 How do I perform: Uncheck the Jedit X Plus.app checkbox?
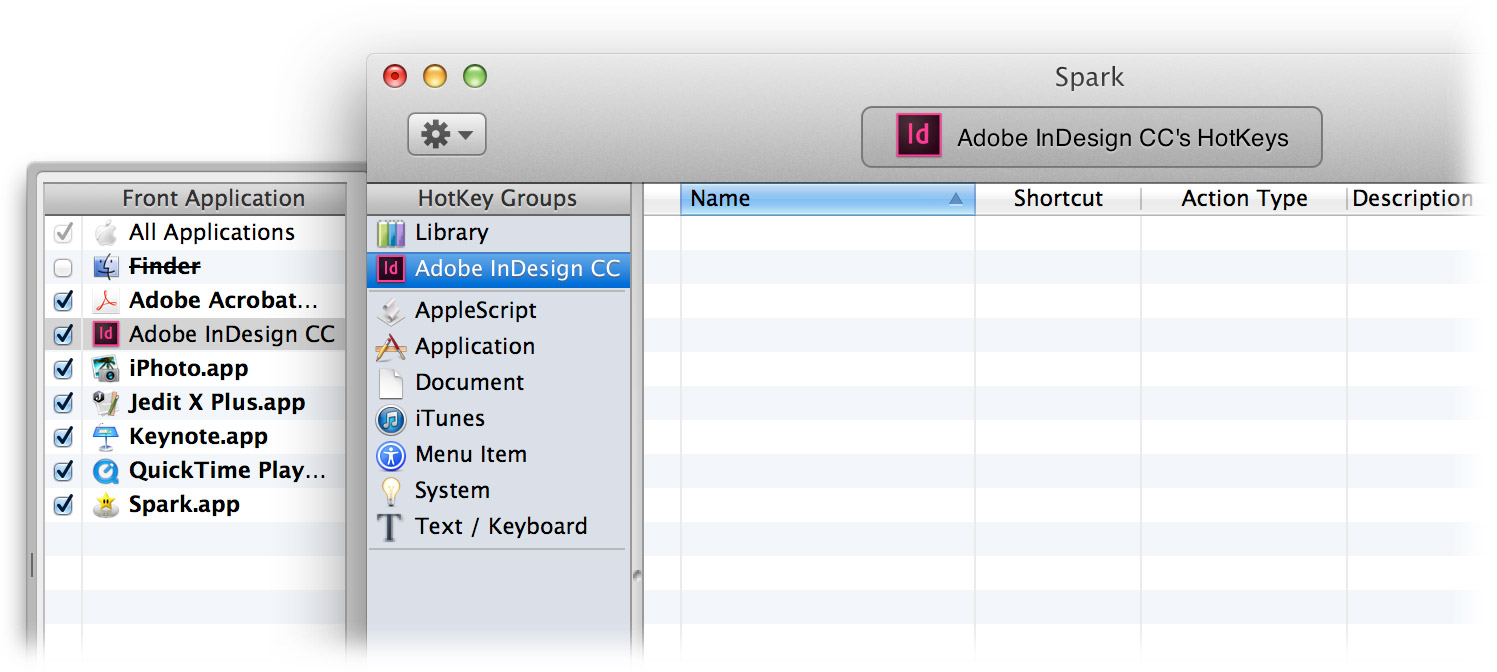[63, 403]
